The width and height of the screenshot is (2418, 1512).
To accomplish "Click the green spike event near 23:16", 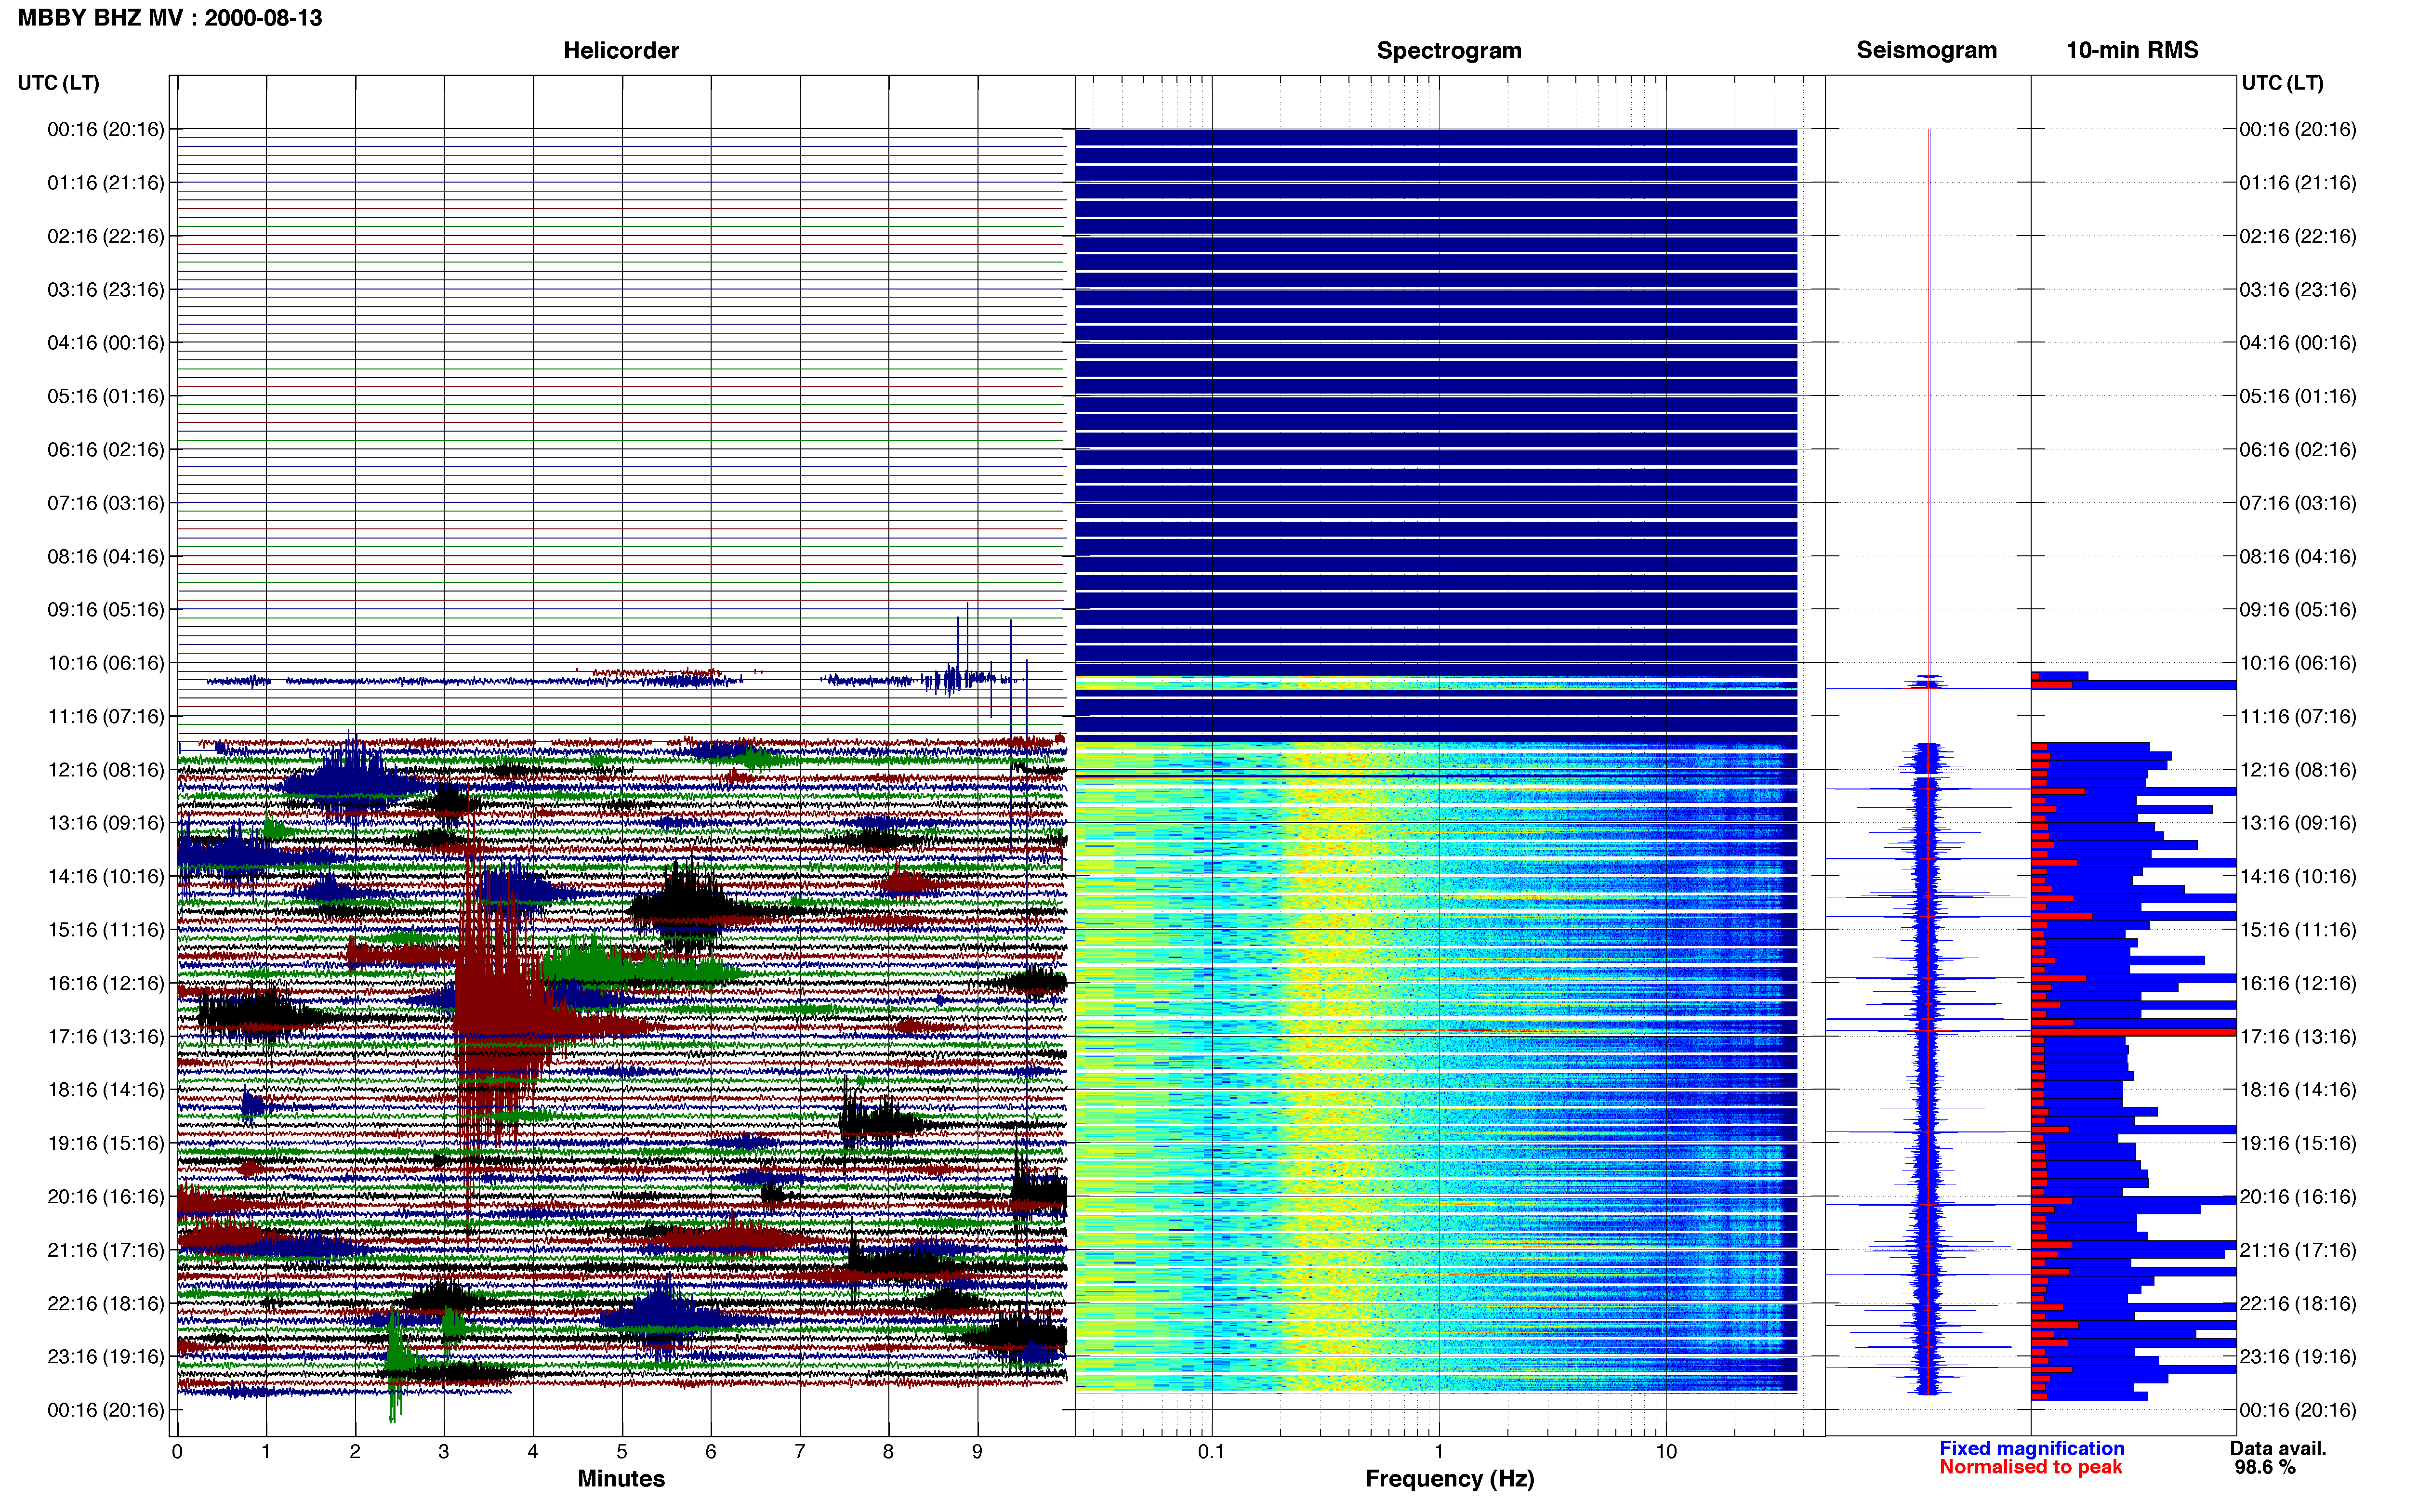I will pos(397,1365).
